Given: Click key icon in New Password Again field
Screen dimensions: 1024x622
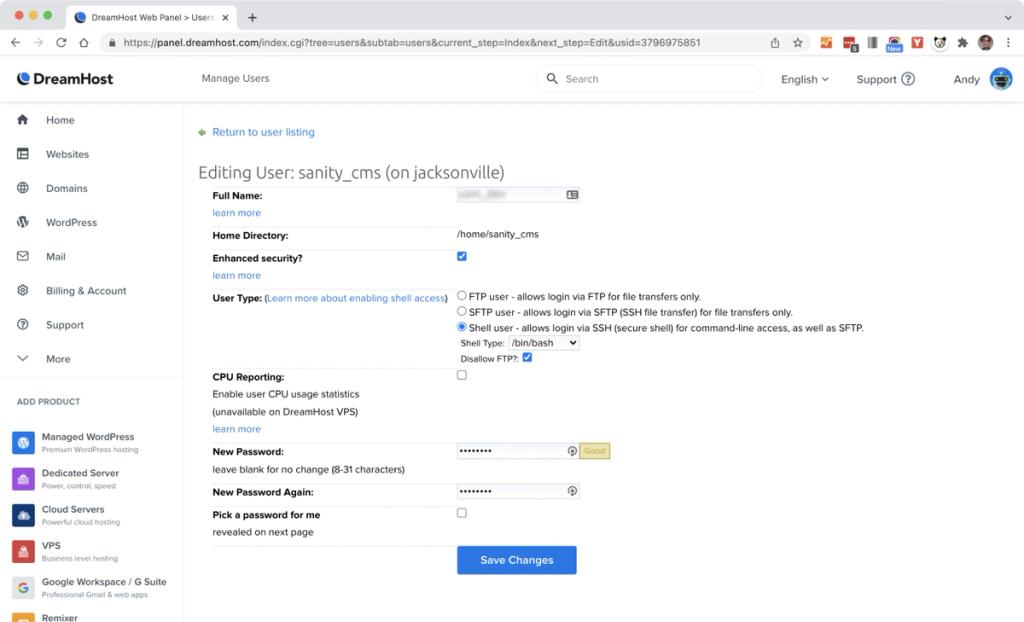Looking at the screenshot, I should (572, 491).
